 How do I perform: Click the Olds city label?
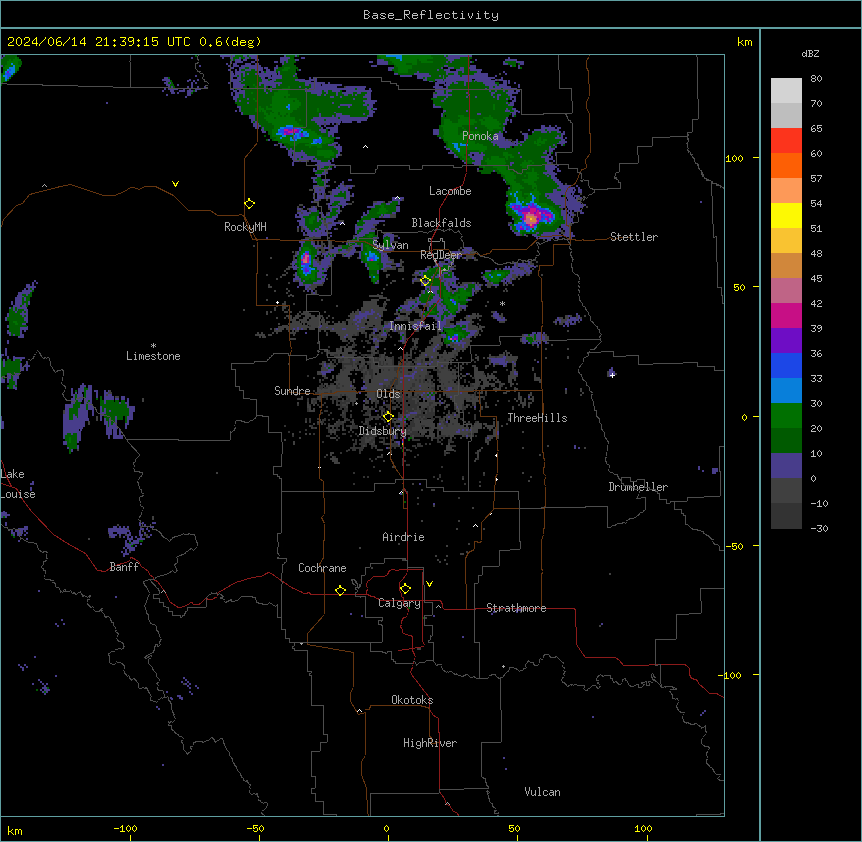pos(388,394)
